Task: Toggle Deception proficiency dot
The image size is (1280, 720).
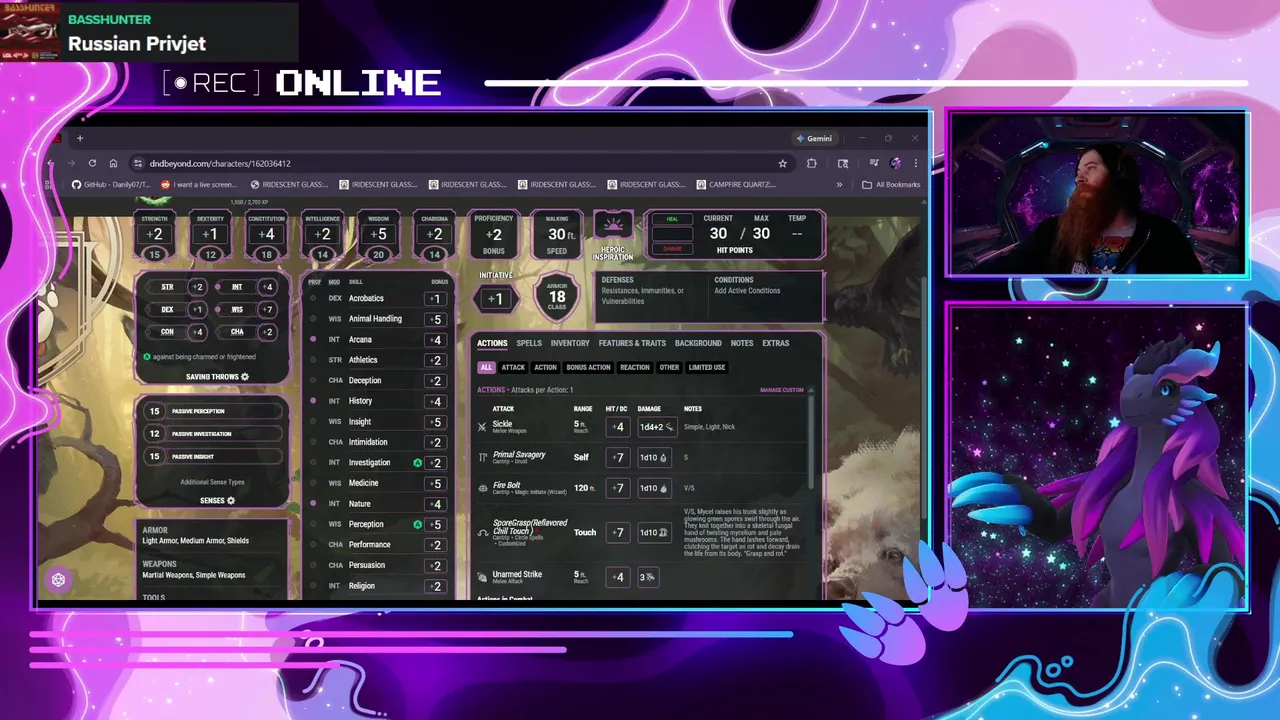Action: 313,380
